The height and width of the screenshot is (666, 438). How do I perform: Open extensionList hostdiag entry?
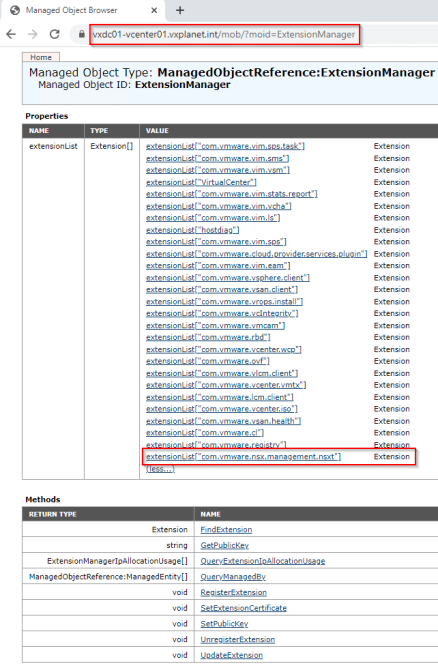pos(192,230)
